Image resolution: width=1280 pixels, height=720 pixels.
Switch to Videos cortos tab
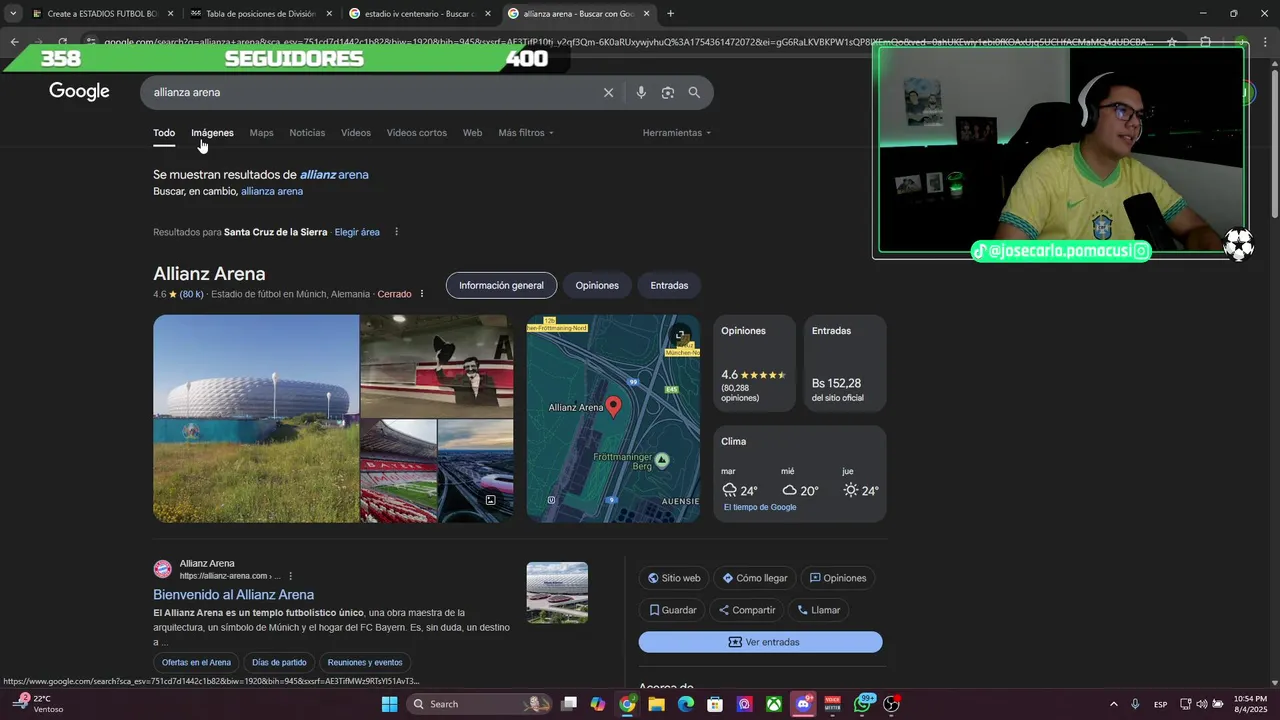click(417, 133)
